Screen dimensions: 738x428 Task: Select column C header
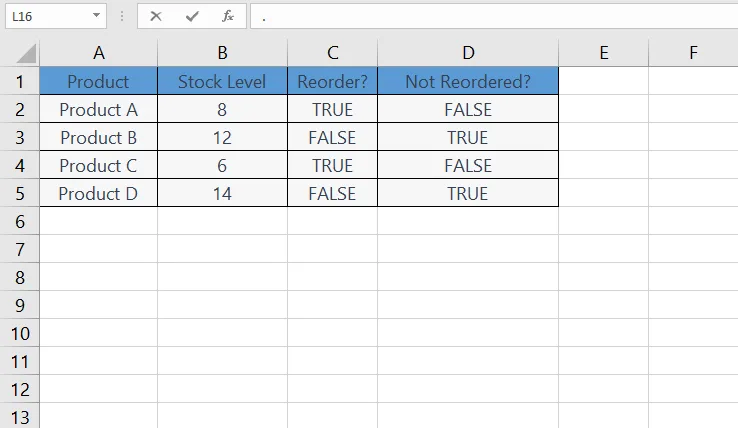click(x=332, y=53)
